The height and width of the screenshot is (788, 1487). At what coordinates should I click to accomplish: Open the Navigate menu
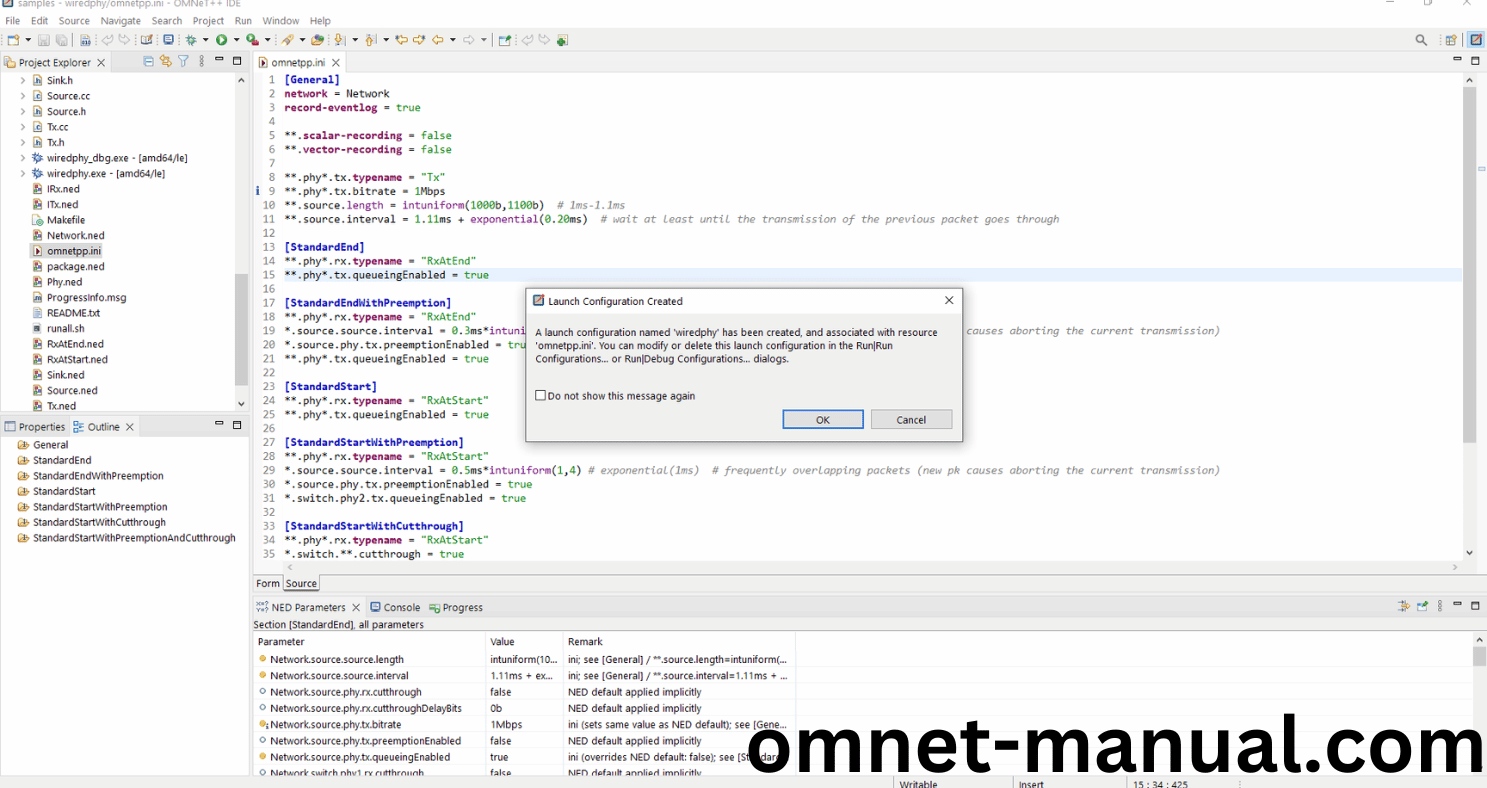pos(120,20)
